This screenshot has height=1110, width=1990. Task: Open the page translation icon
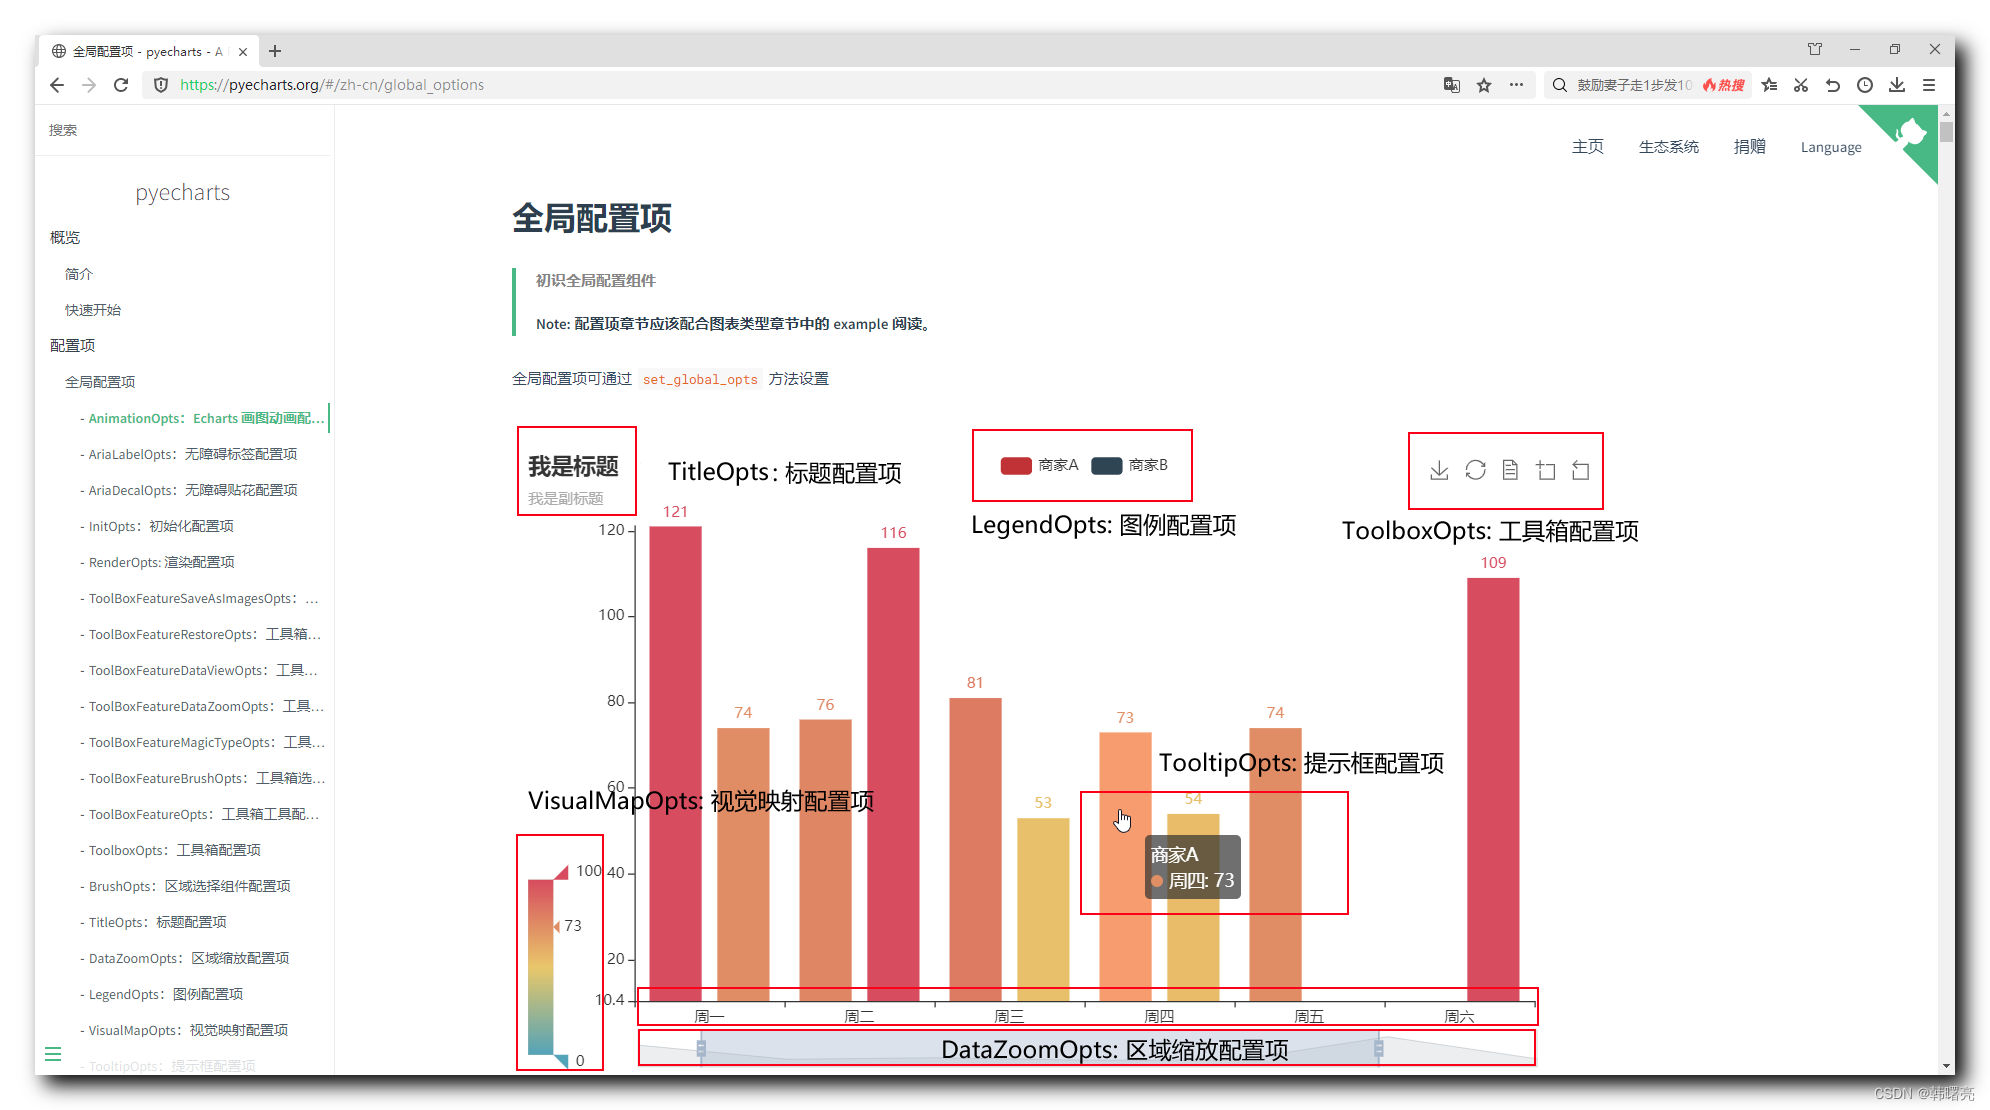[1452, 85]
